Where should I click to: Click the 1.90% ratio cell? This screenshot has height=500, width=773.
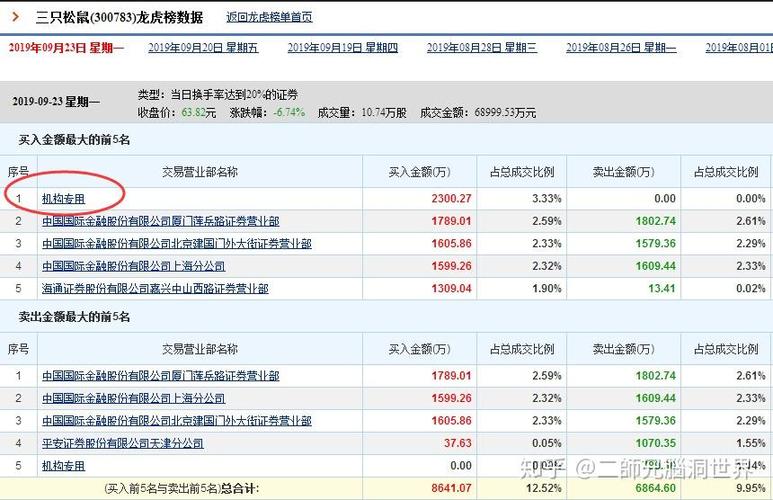pyautogui.click(x=547, y=288)
